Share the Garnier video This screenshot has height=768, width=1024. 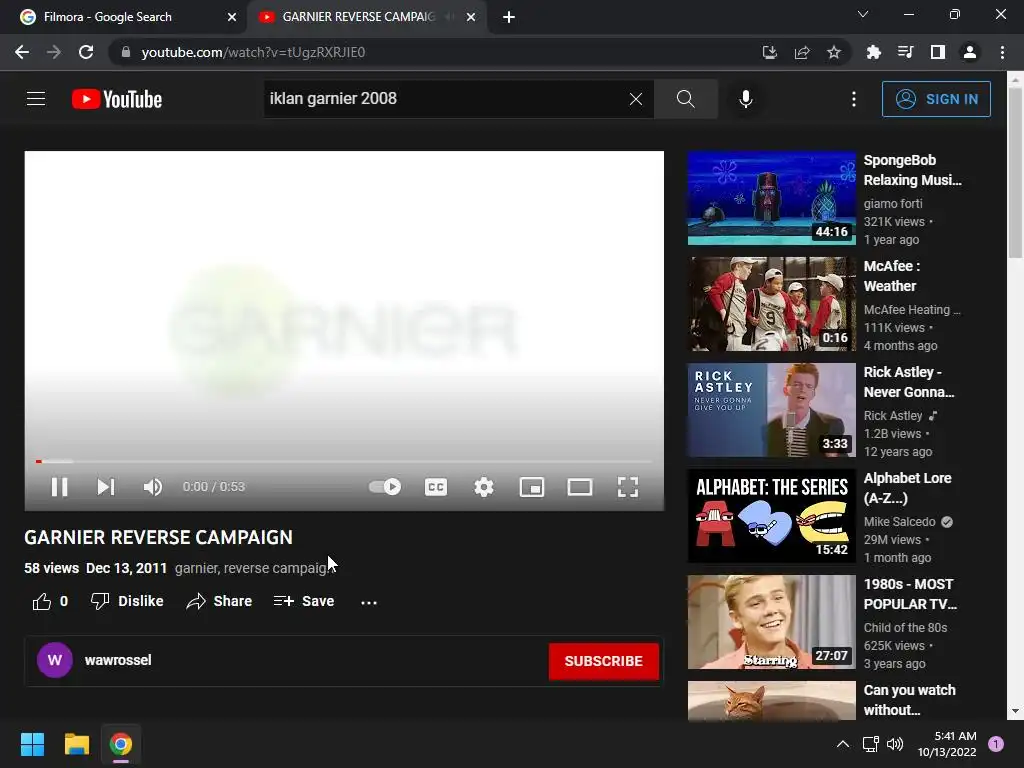pyautogui.click(x=219, y=601)
